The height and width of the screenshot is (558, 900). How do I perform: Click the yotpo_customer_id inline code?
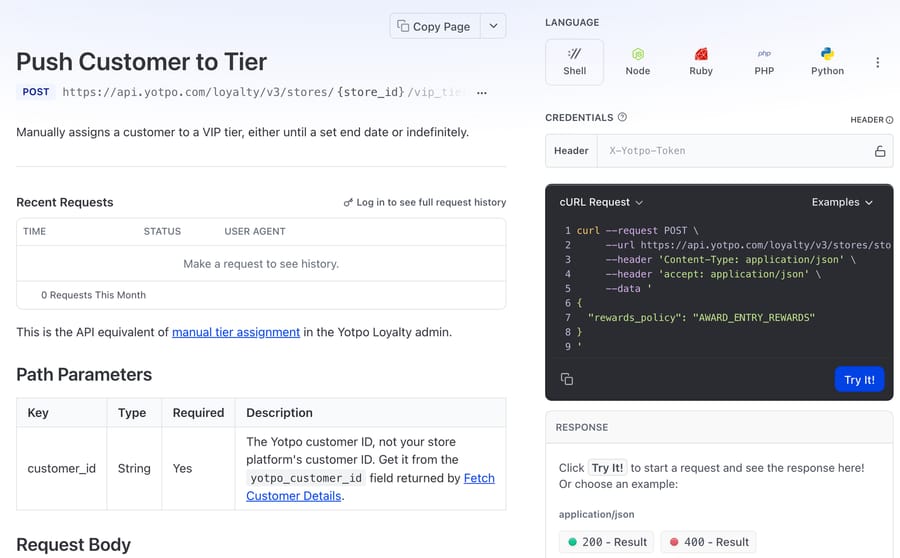click(306, 478)
